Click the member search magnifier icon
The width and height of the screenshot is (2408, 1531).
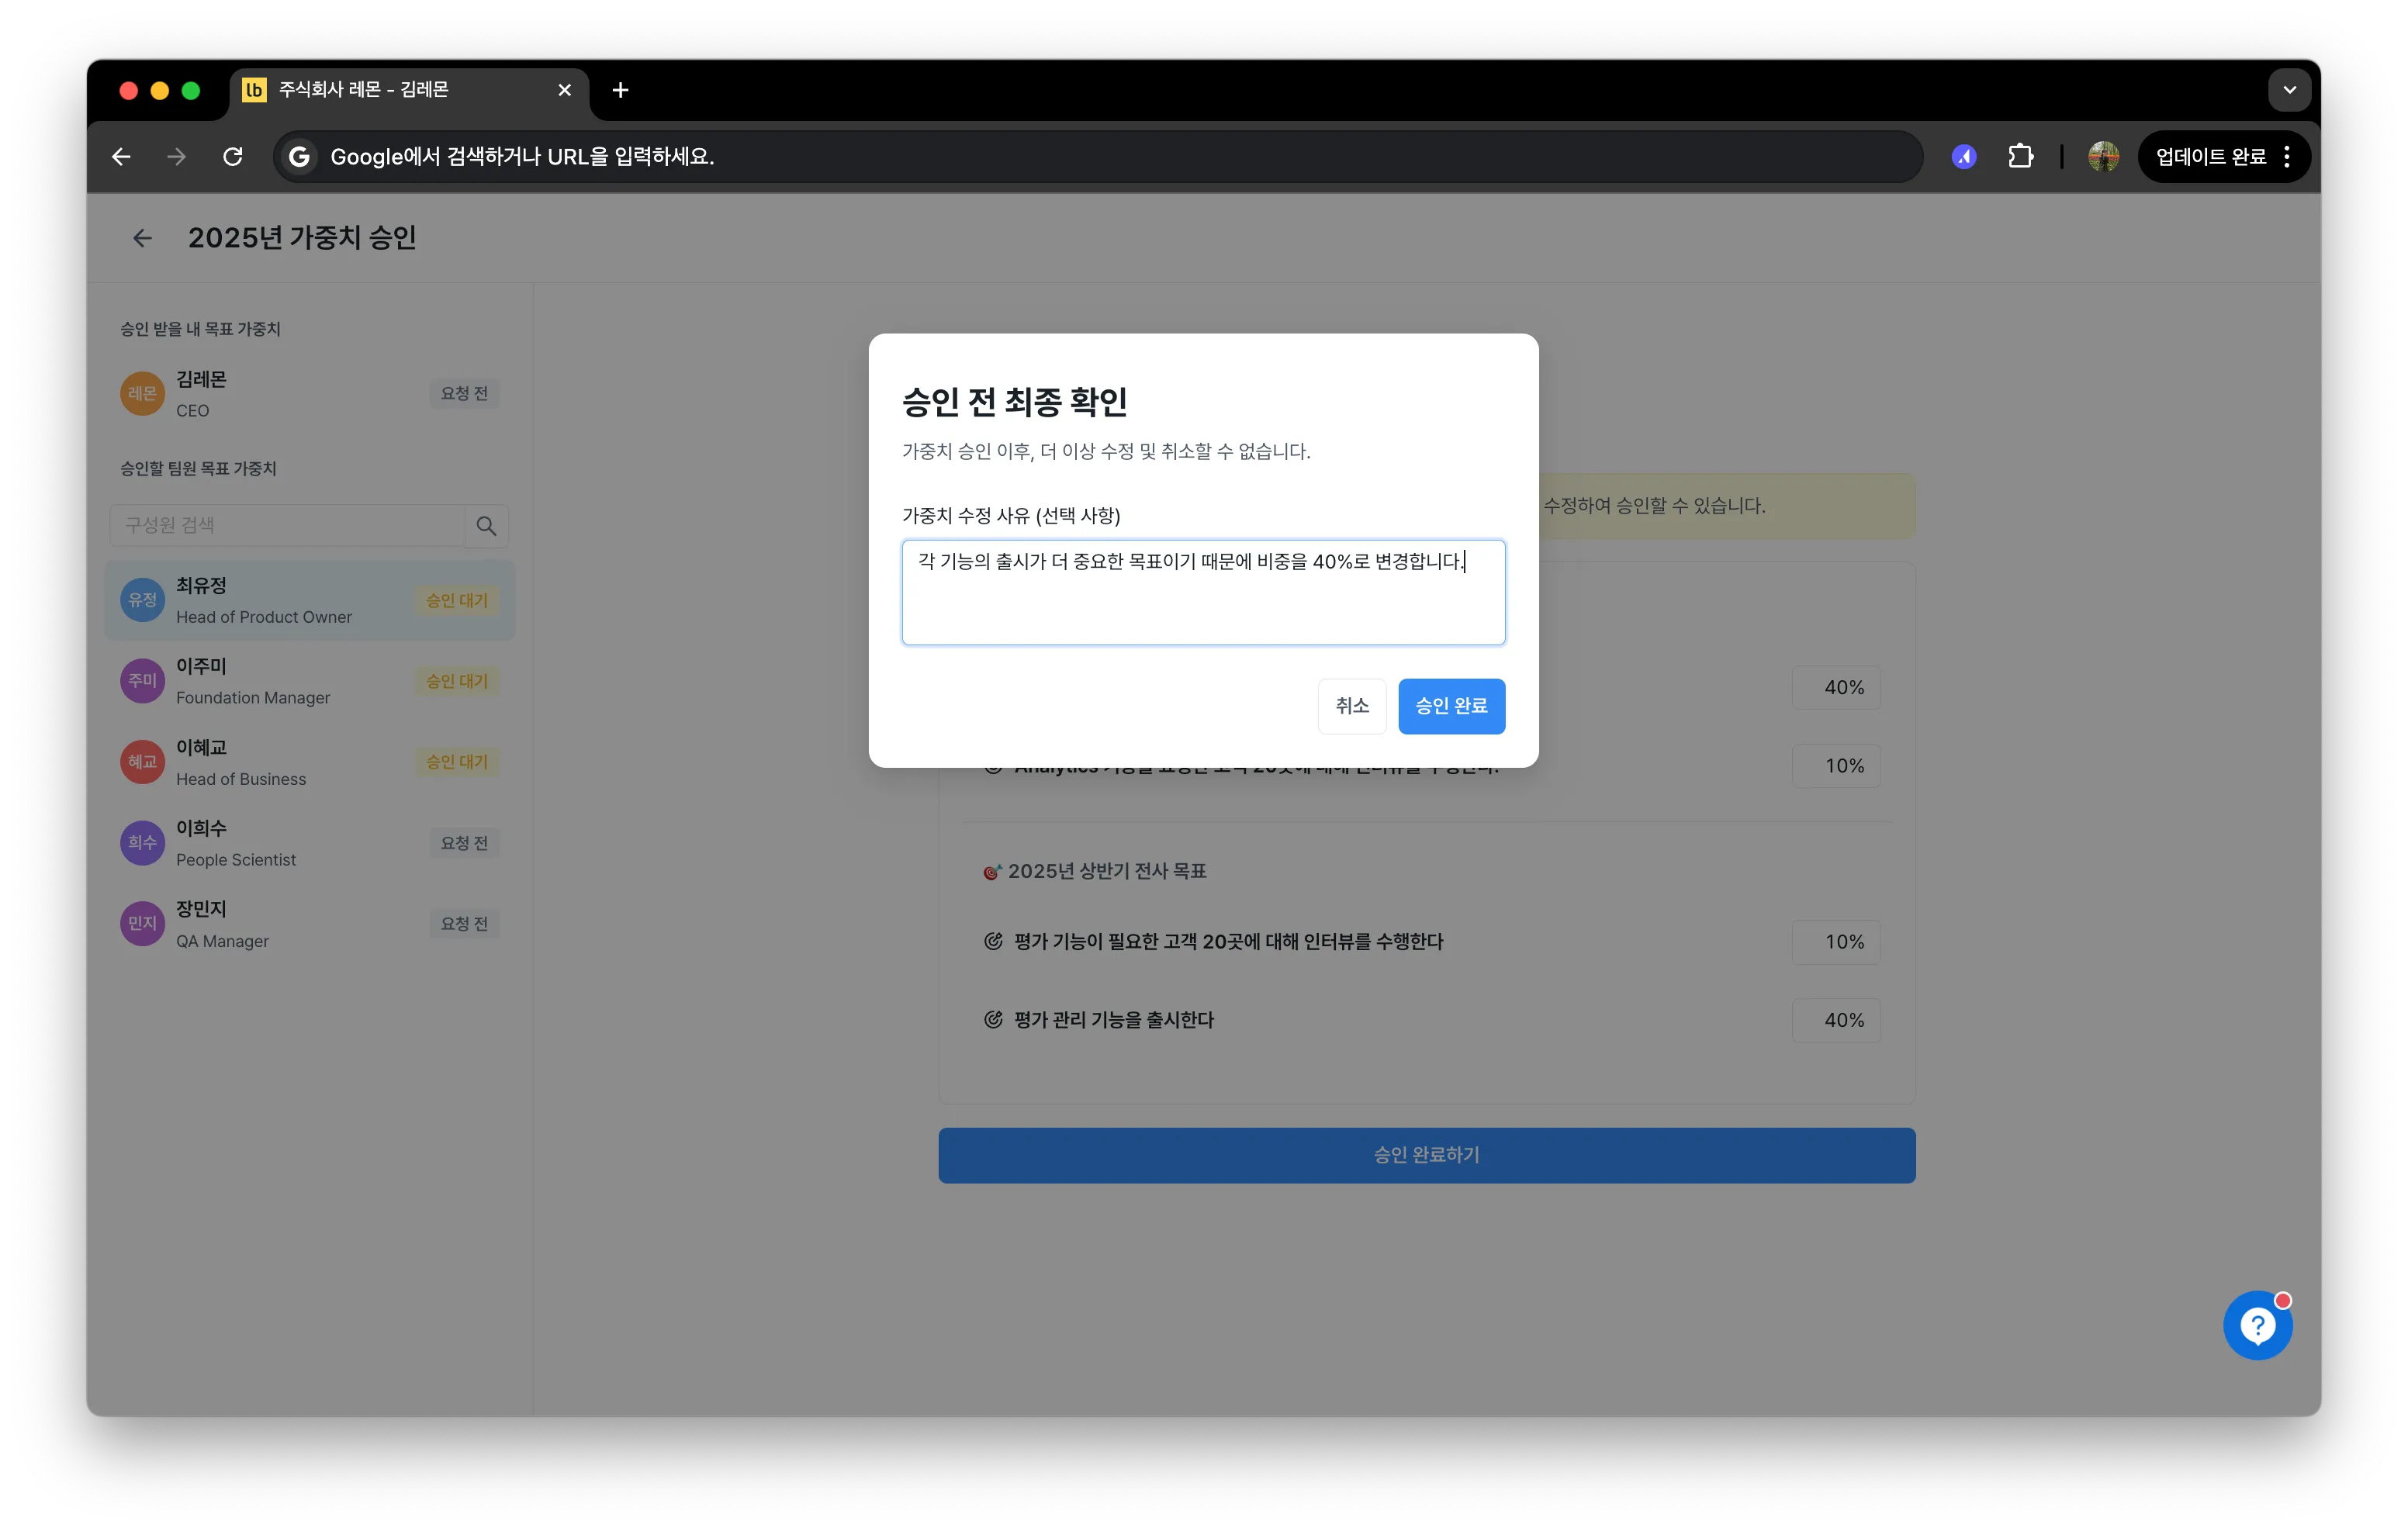pyautogui.click(x=487, y=526)
